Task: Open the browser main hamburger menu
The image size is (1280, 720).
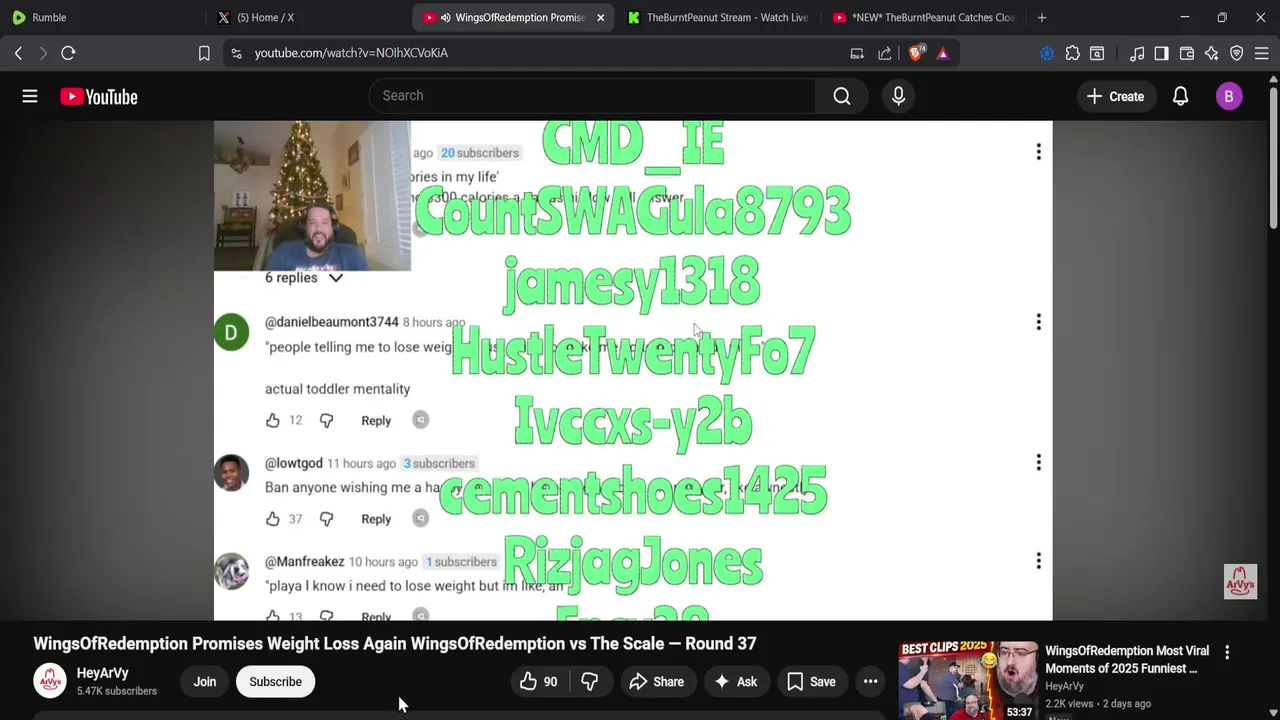Action: click(x=1261, y=53)
